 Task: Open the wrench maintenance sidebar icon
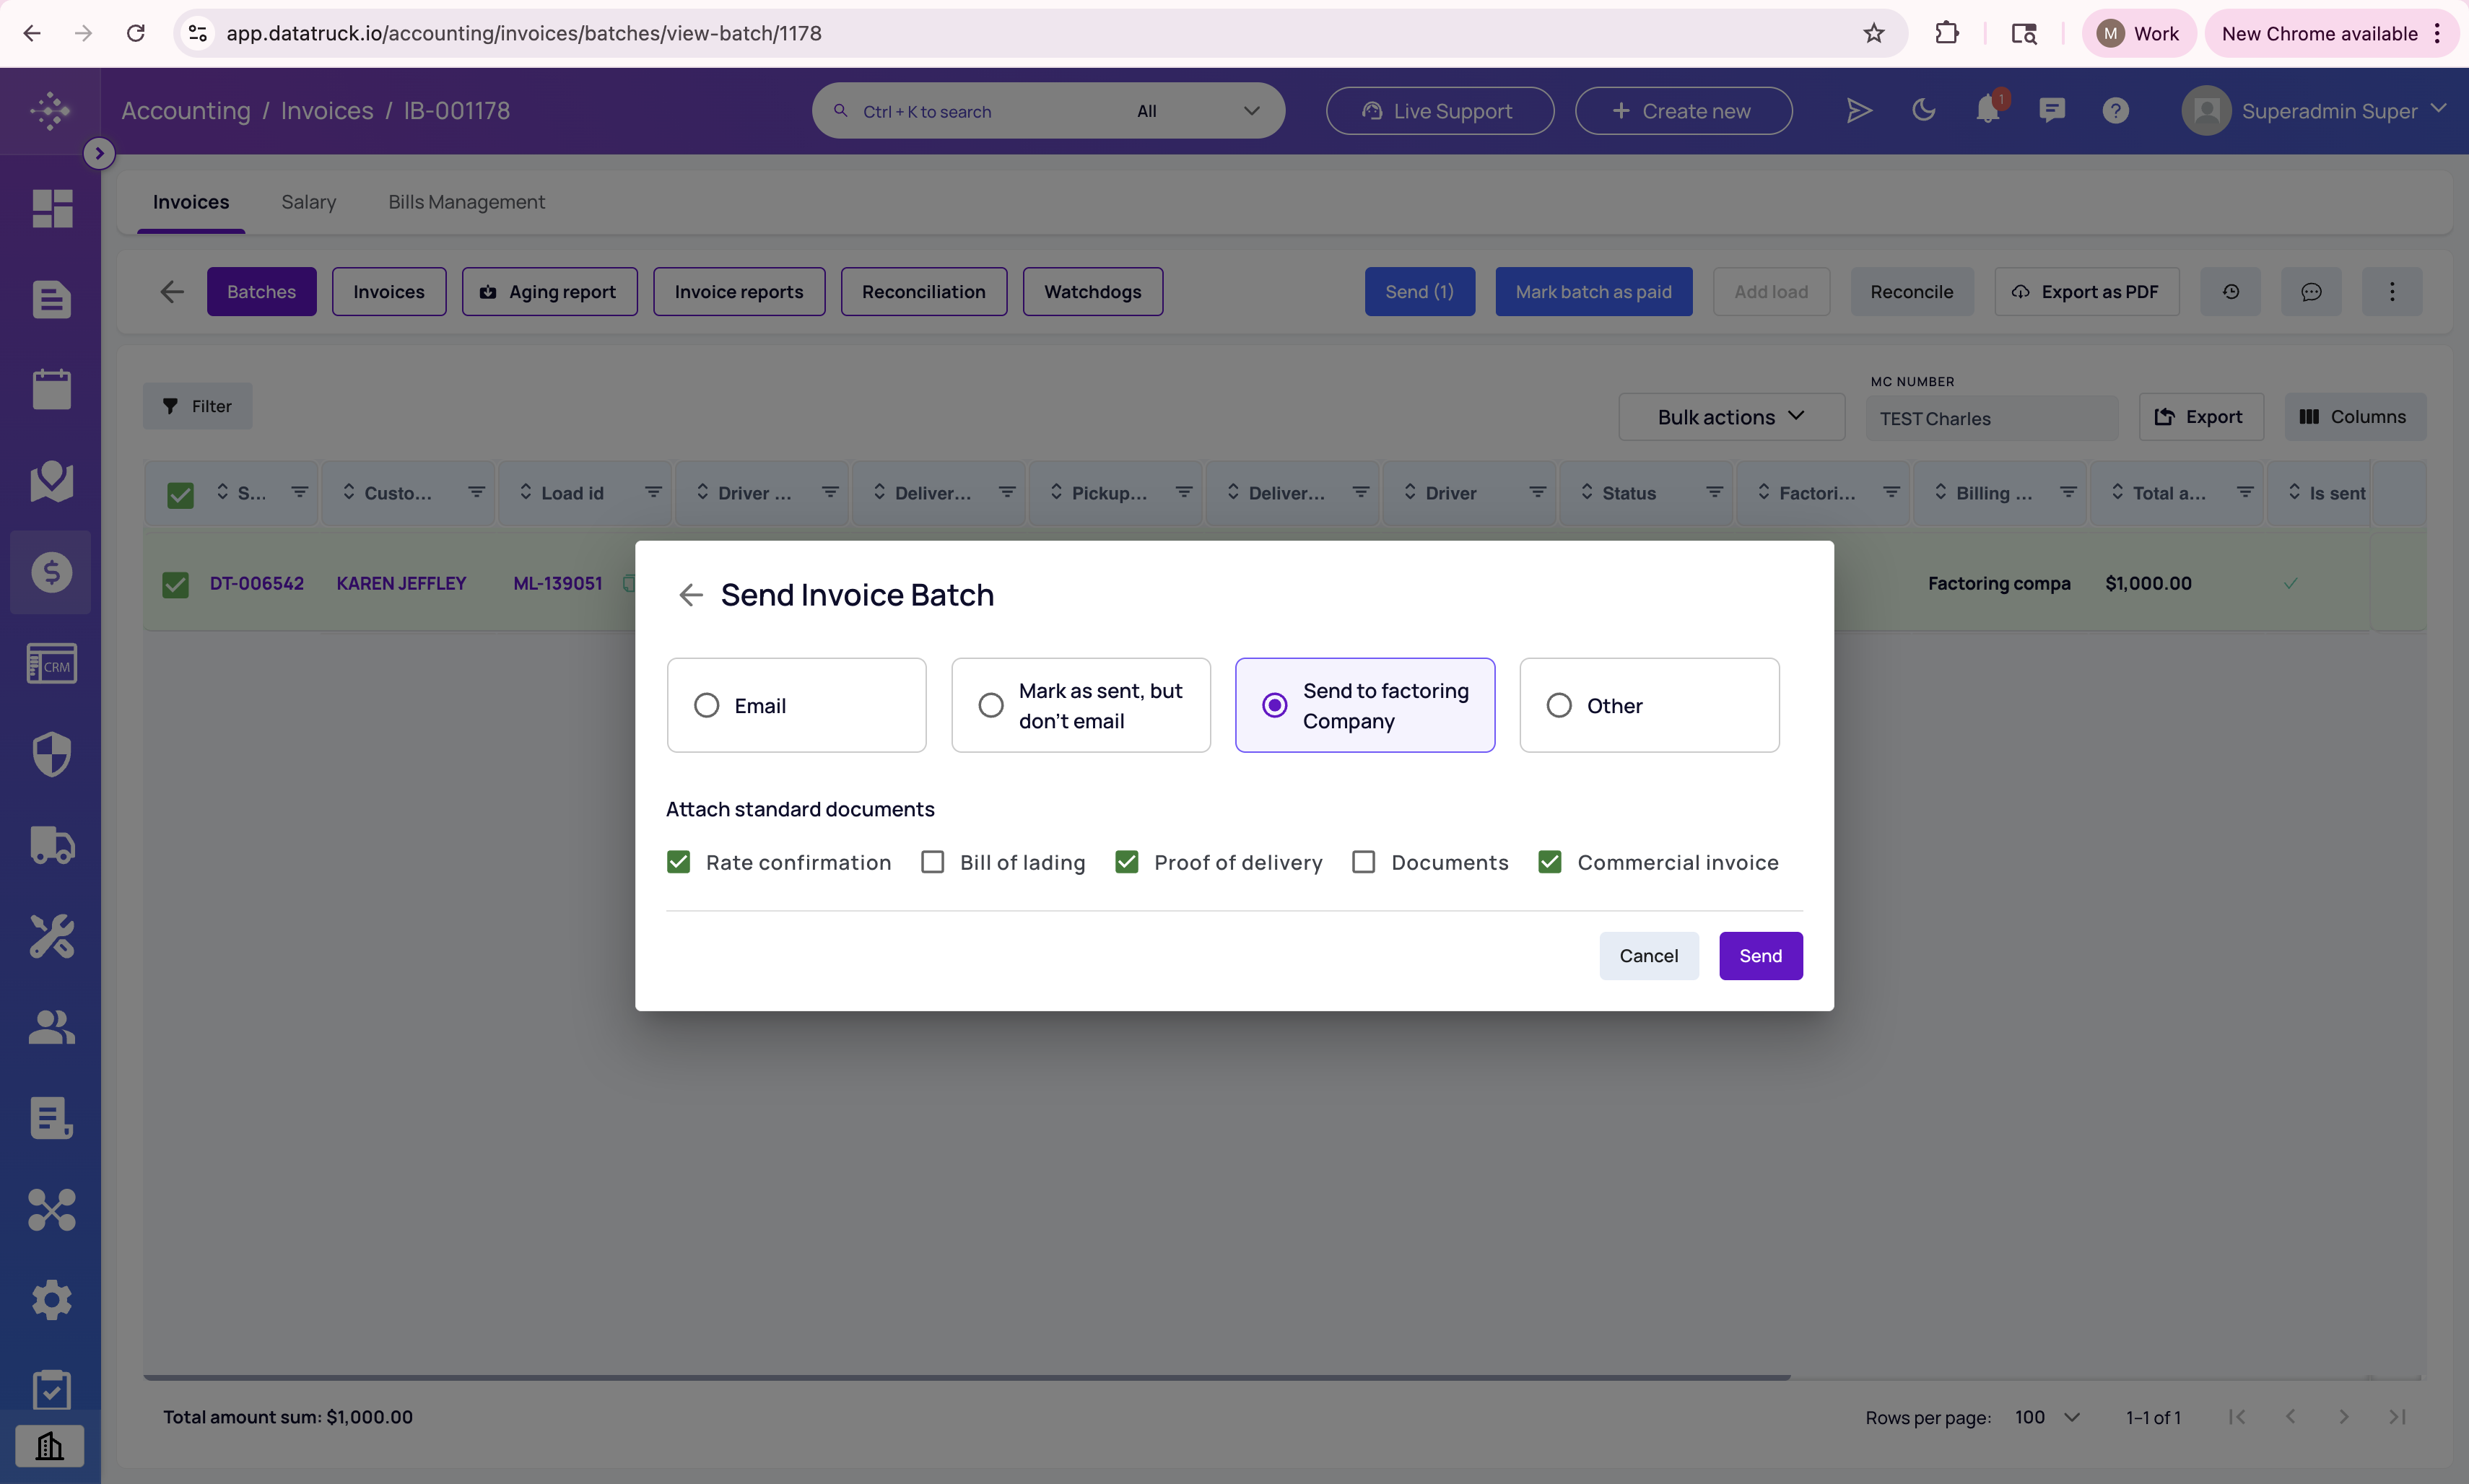click(x=52, y=936)
